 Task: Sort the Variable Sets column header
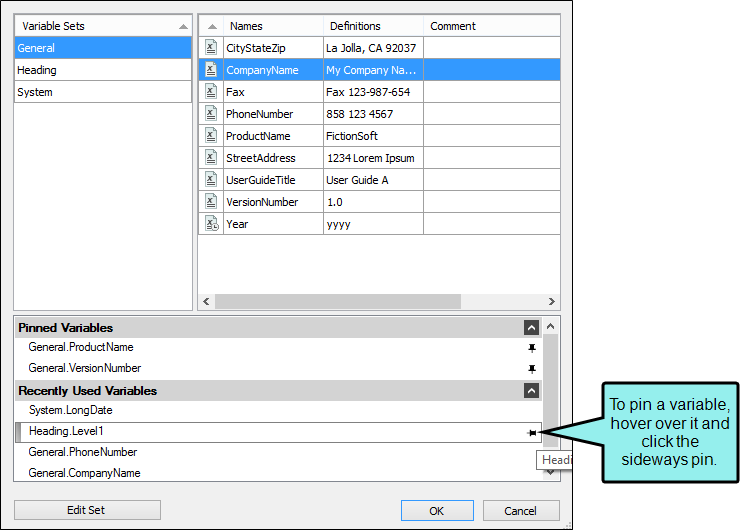[x=103, y=26]
